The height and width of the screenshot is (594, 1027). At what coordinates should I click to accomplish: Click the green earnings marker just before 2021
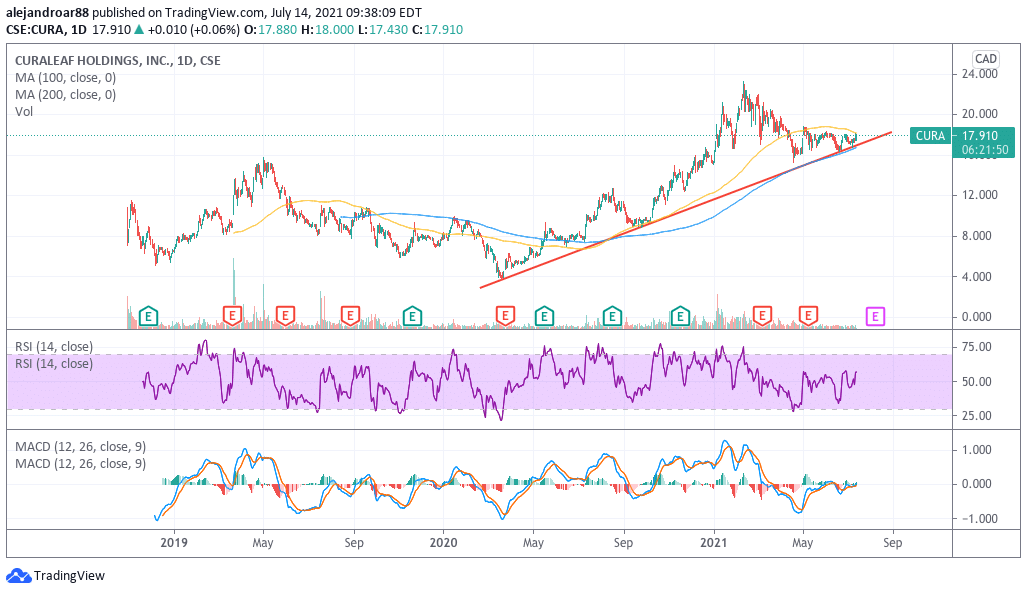[x=681, y=317]
